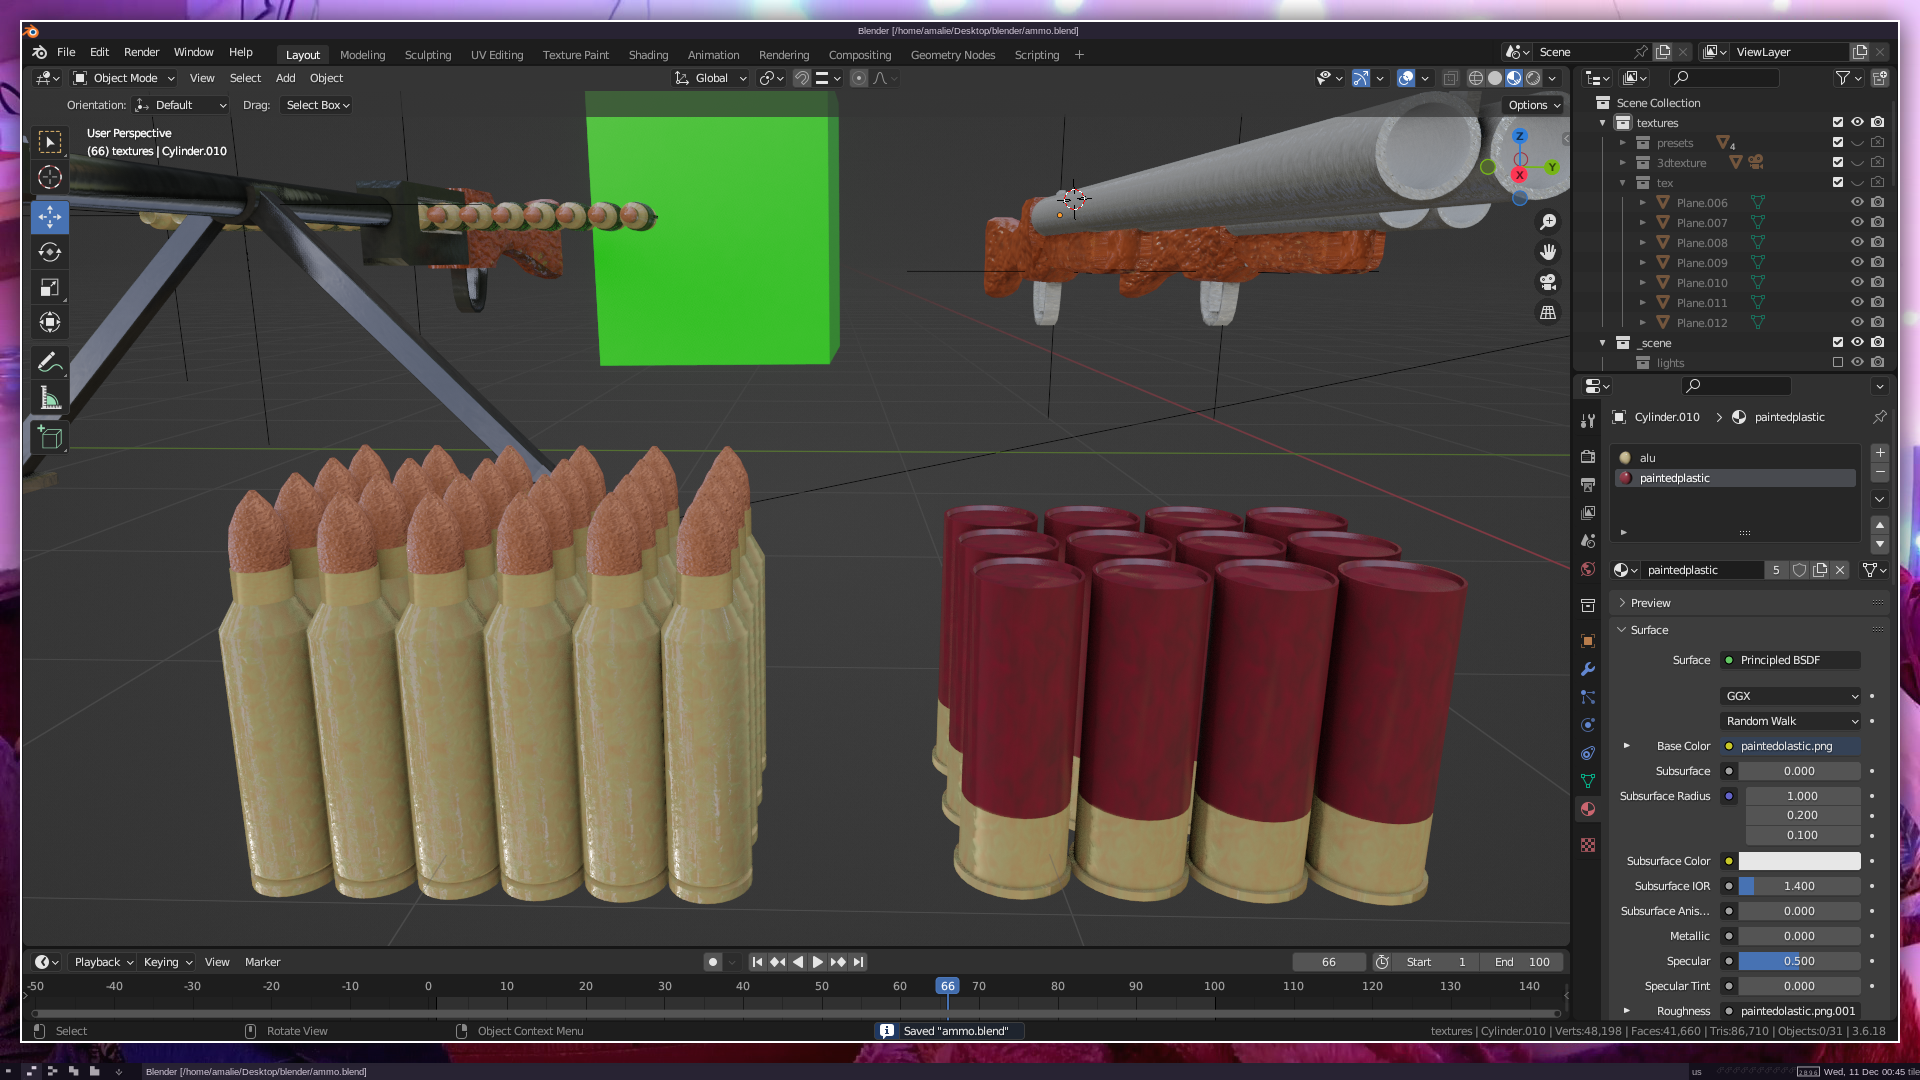Toggle camera view in viewport
The width and height of the screenshot is (1920, 1080).
(1548, 282)
